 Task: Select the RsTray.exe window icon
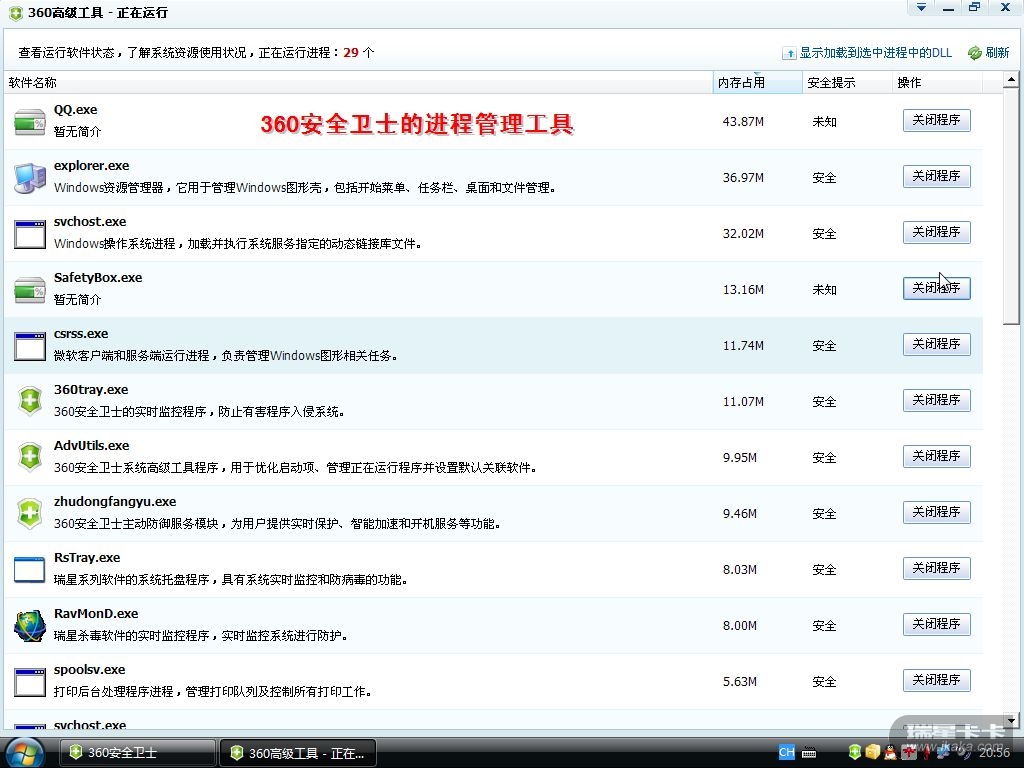[x=30, y=570]
